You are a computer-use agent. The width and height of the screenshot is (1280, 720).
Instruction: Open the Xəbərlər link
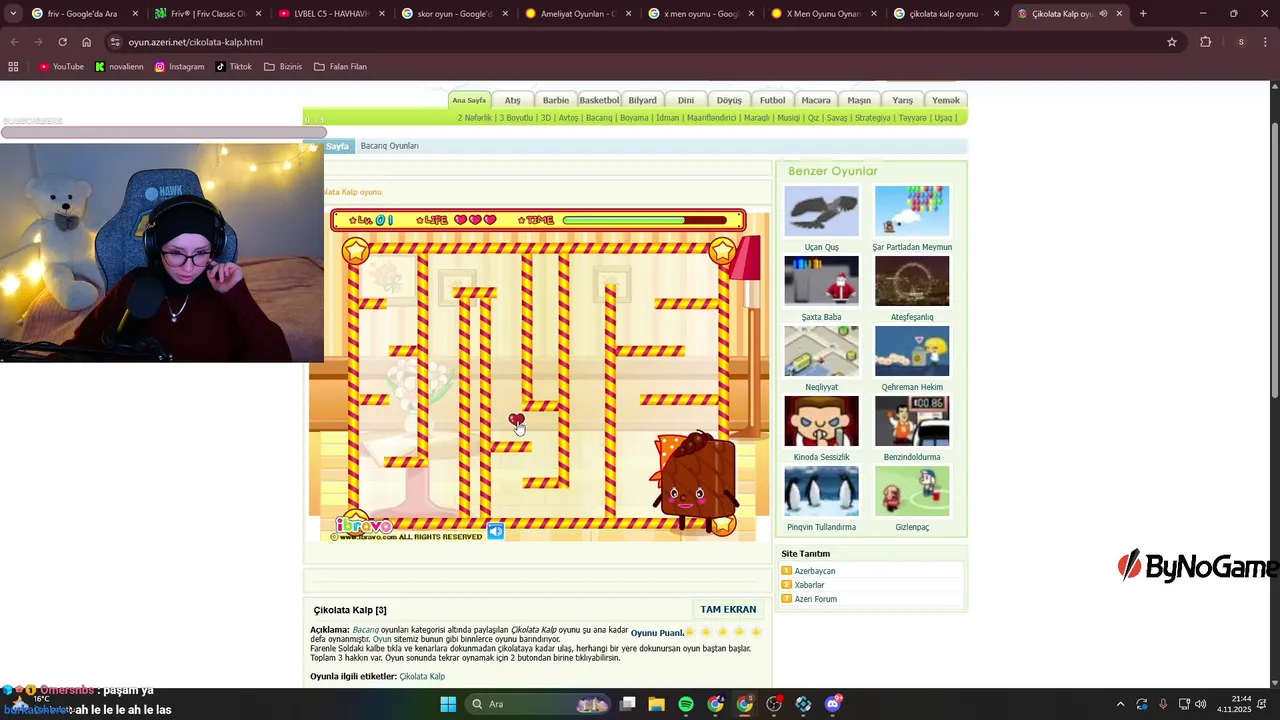tap(810, 585)
